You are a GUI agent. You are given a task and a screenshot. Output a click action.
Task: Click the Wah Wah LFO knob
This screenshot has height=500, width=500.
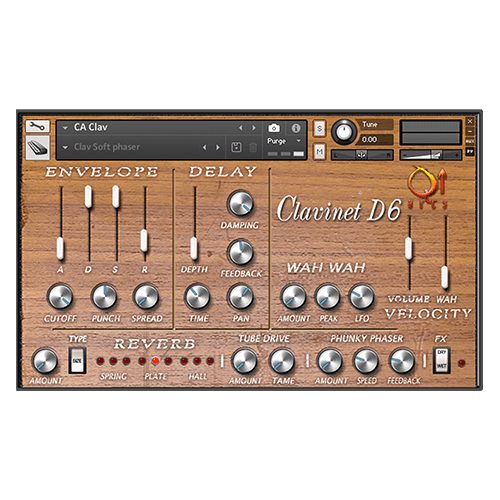click(361, 297)
